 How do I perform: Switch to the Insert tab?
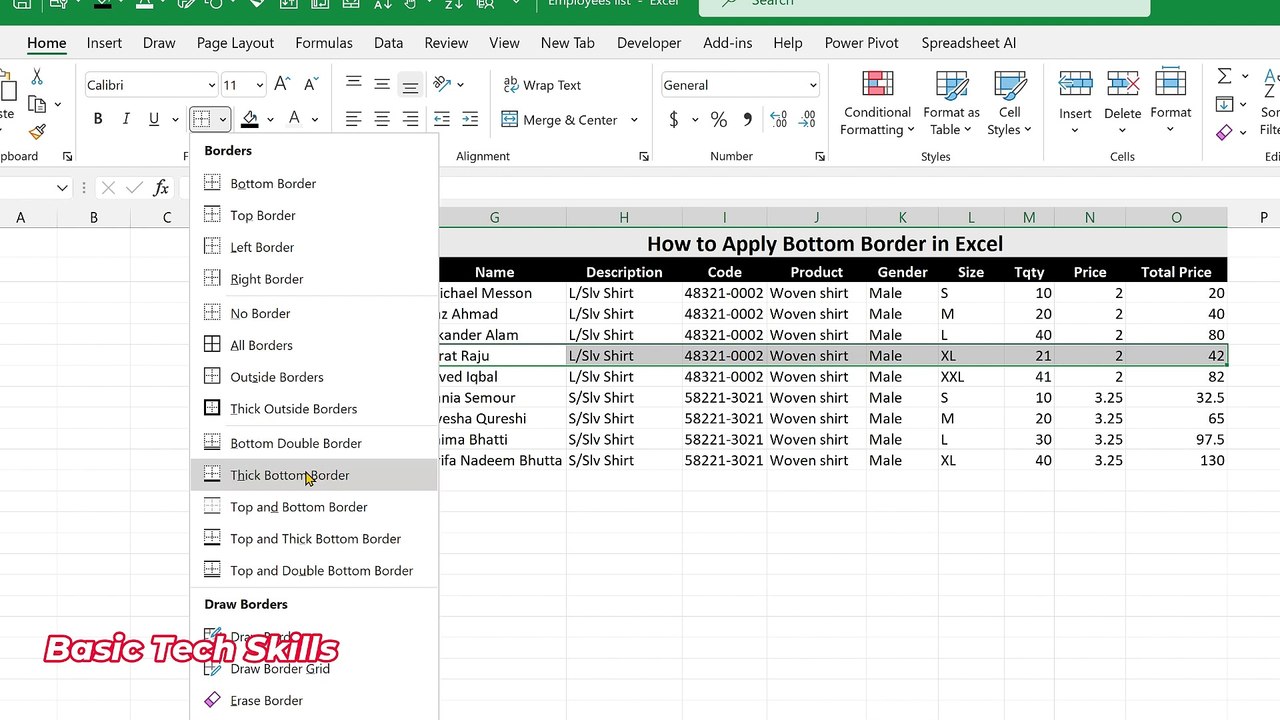(x=104, y=43)
